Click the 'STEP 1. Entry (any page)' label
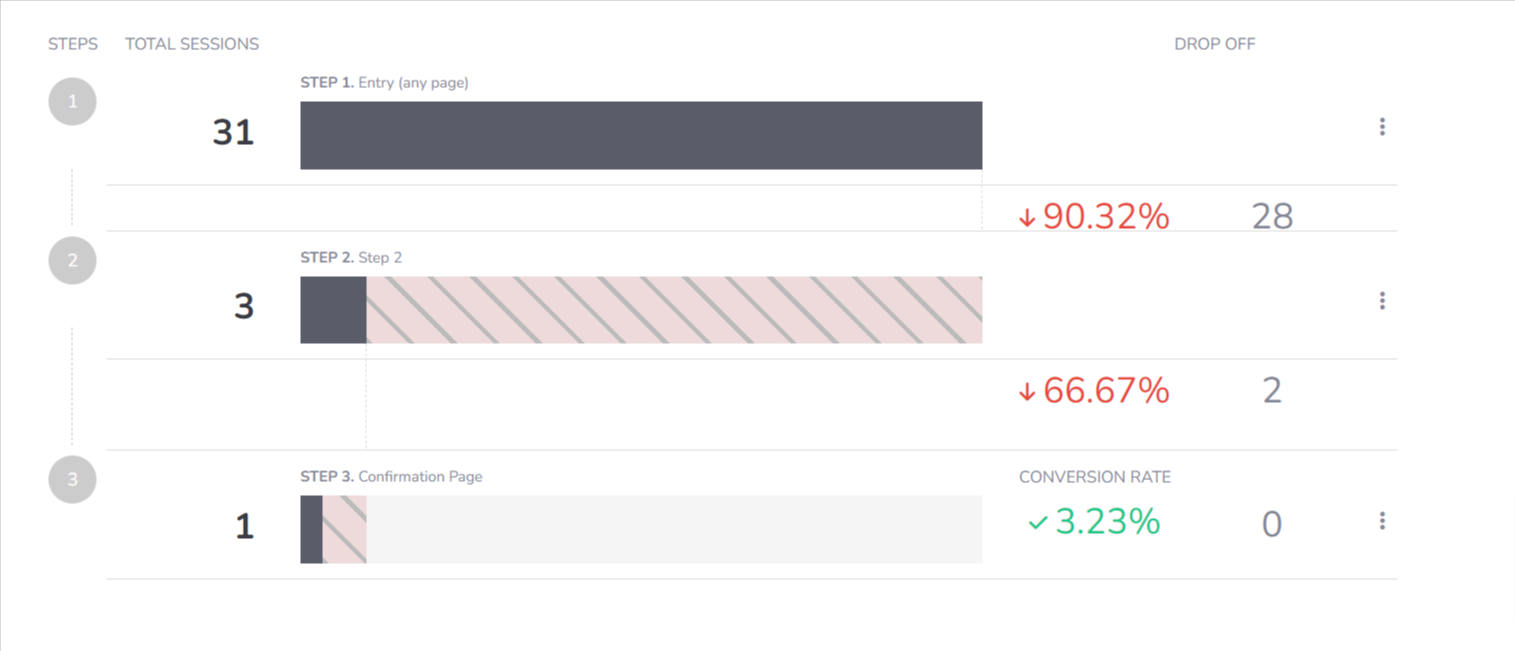The image size is (1515, 651). [384, 83]
